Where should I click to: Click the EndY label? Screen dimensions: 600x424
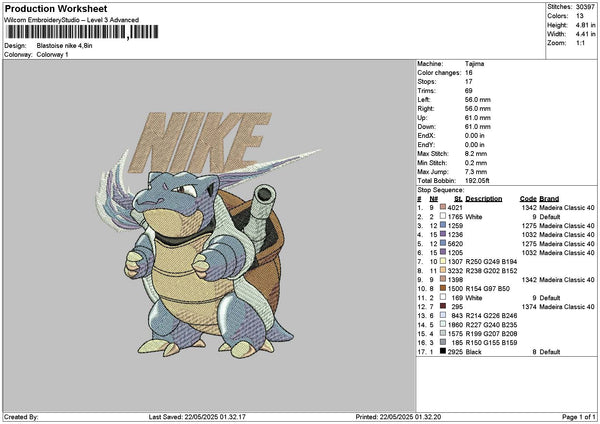(x=426, y=145)
